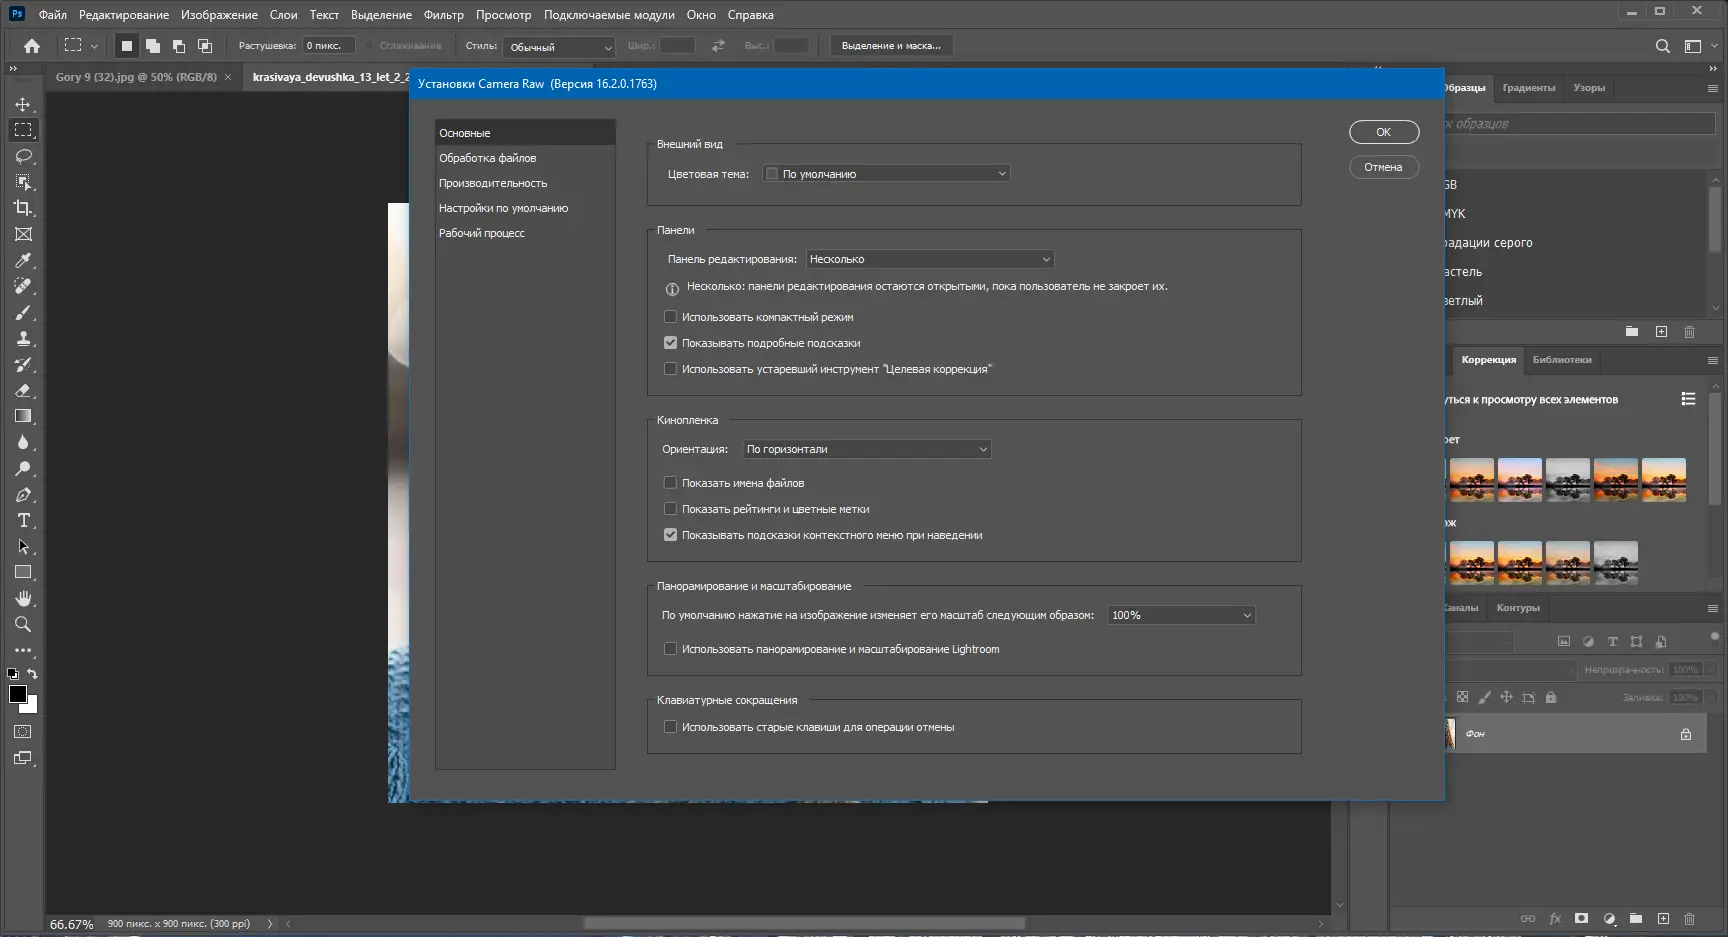Open the 'Фильтр' menu
1728x937 pixels.
tap(444, 15)
